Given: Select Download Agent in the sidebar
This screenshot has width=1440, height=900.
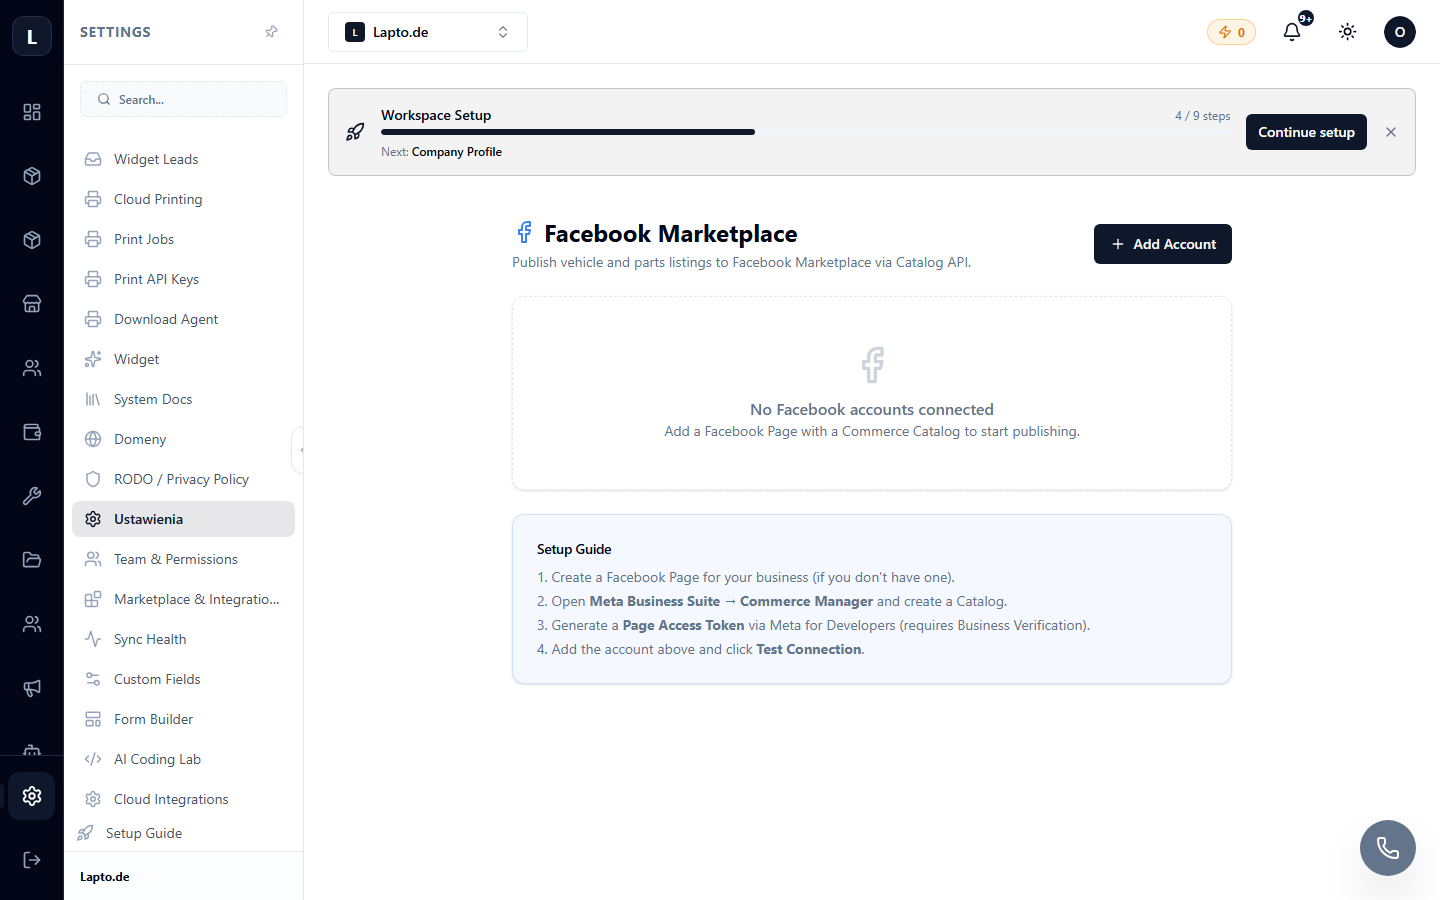Looking at the screenshot, I should coord(183,319).
